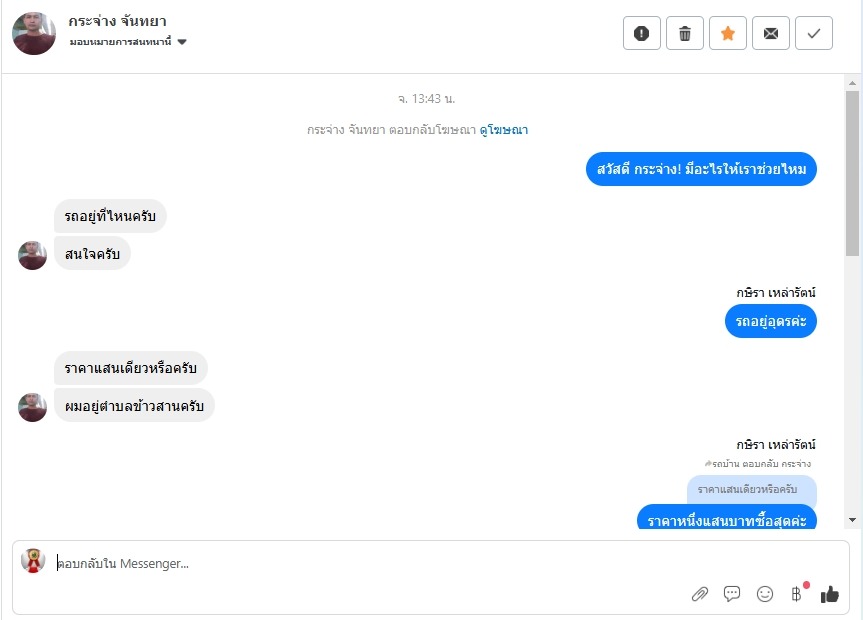Mark conversation unread with envelope icon

(x=771, y=34)
